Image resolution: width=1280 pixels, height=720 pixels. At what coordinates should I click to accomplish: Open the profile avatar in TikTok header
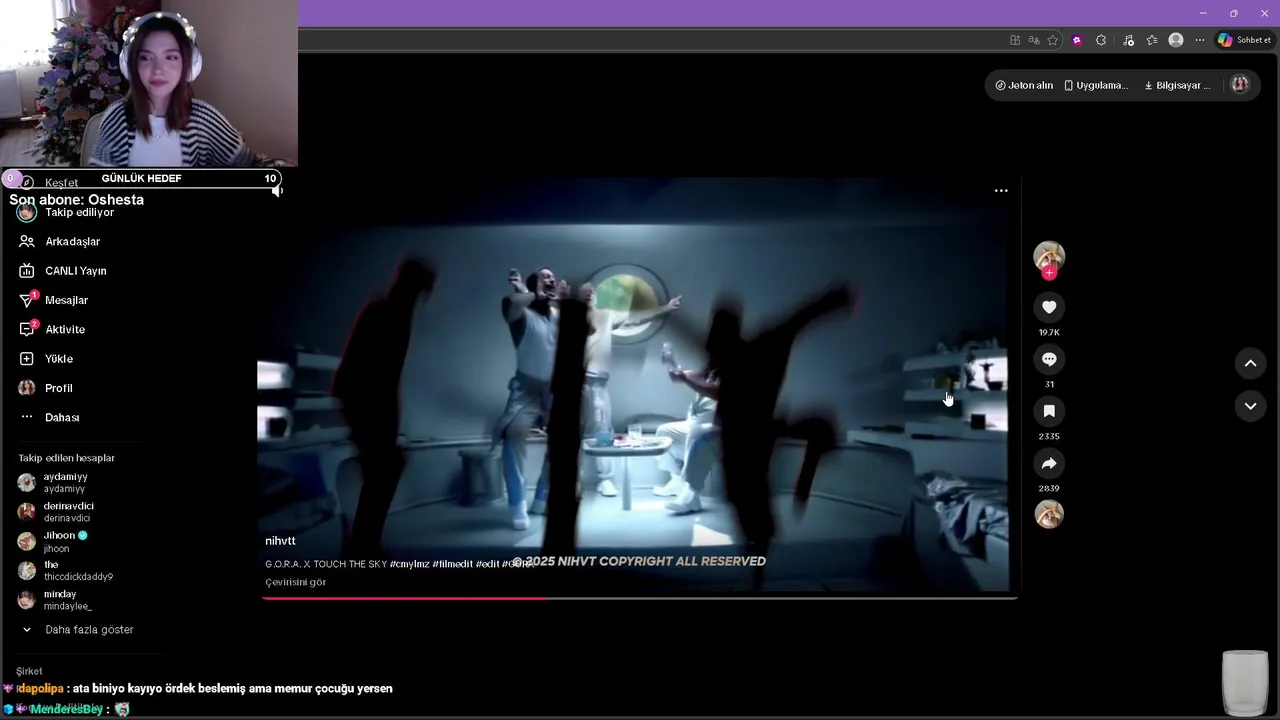(x=1240, y=85)
